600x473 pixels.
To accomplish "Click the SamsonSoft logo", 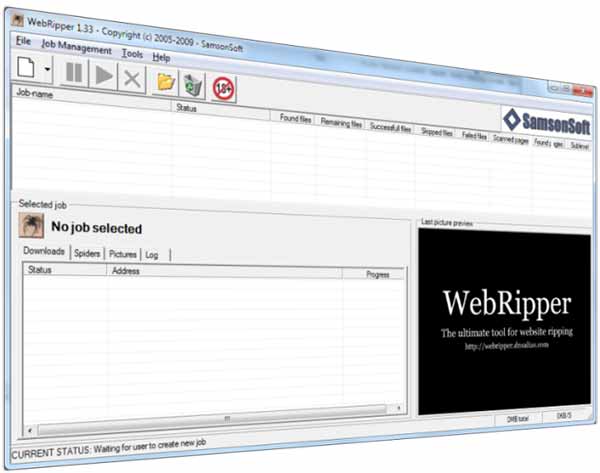I will [x=546, y=121].
